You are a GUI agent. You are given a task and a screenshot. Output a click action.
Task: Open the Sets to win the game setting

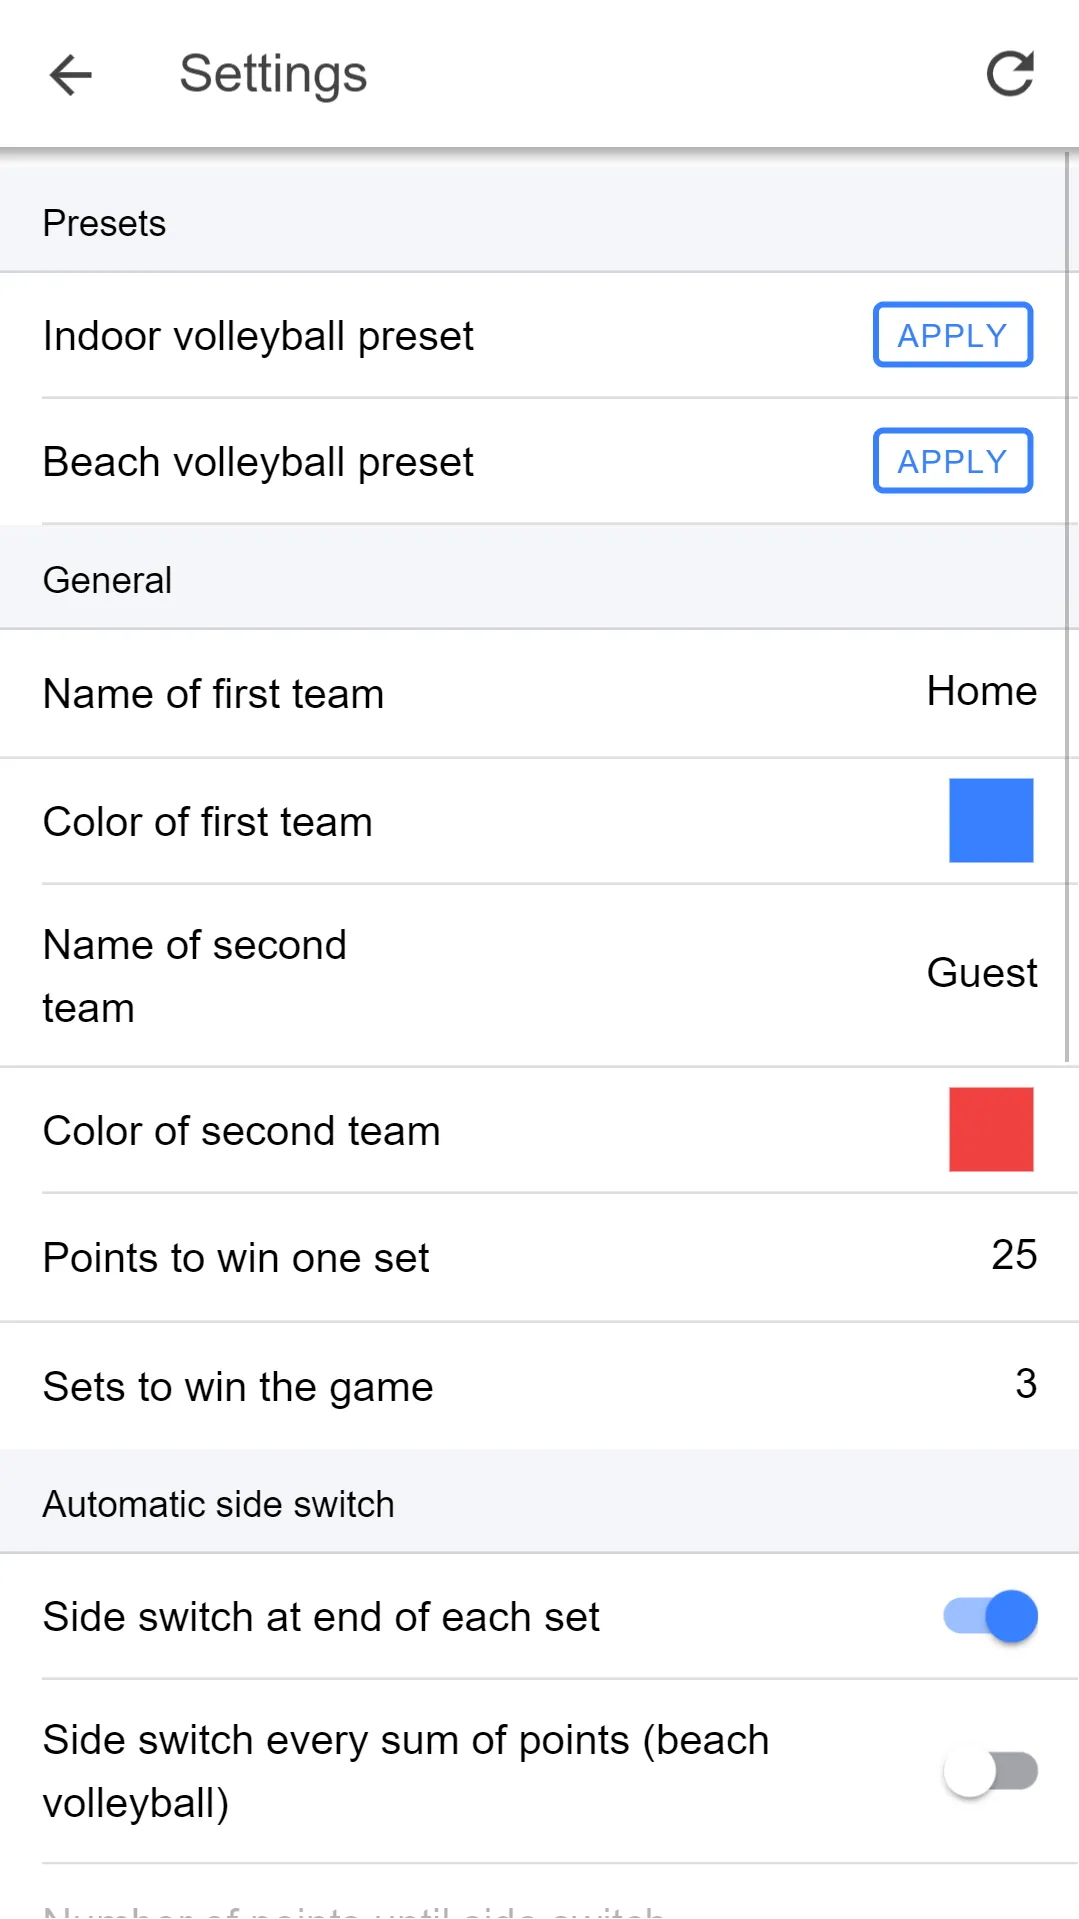[x=540, y=1386]
